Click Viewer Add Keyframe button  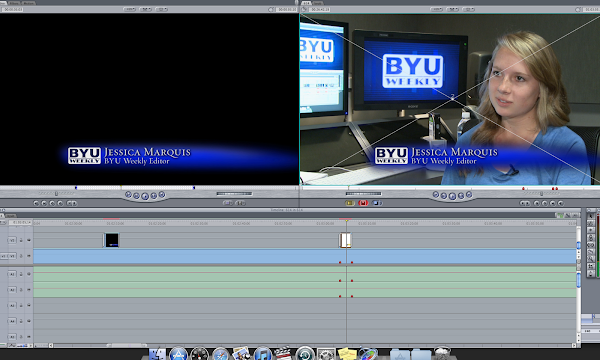coord(52,203)
